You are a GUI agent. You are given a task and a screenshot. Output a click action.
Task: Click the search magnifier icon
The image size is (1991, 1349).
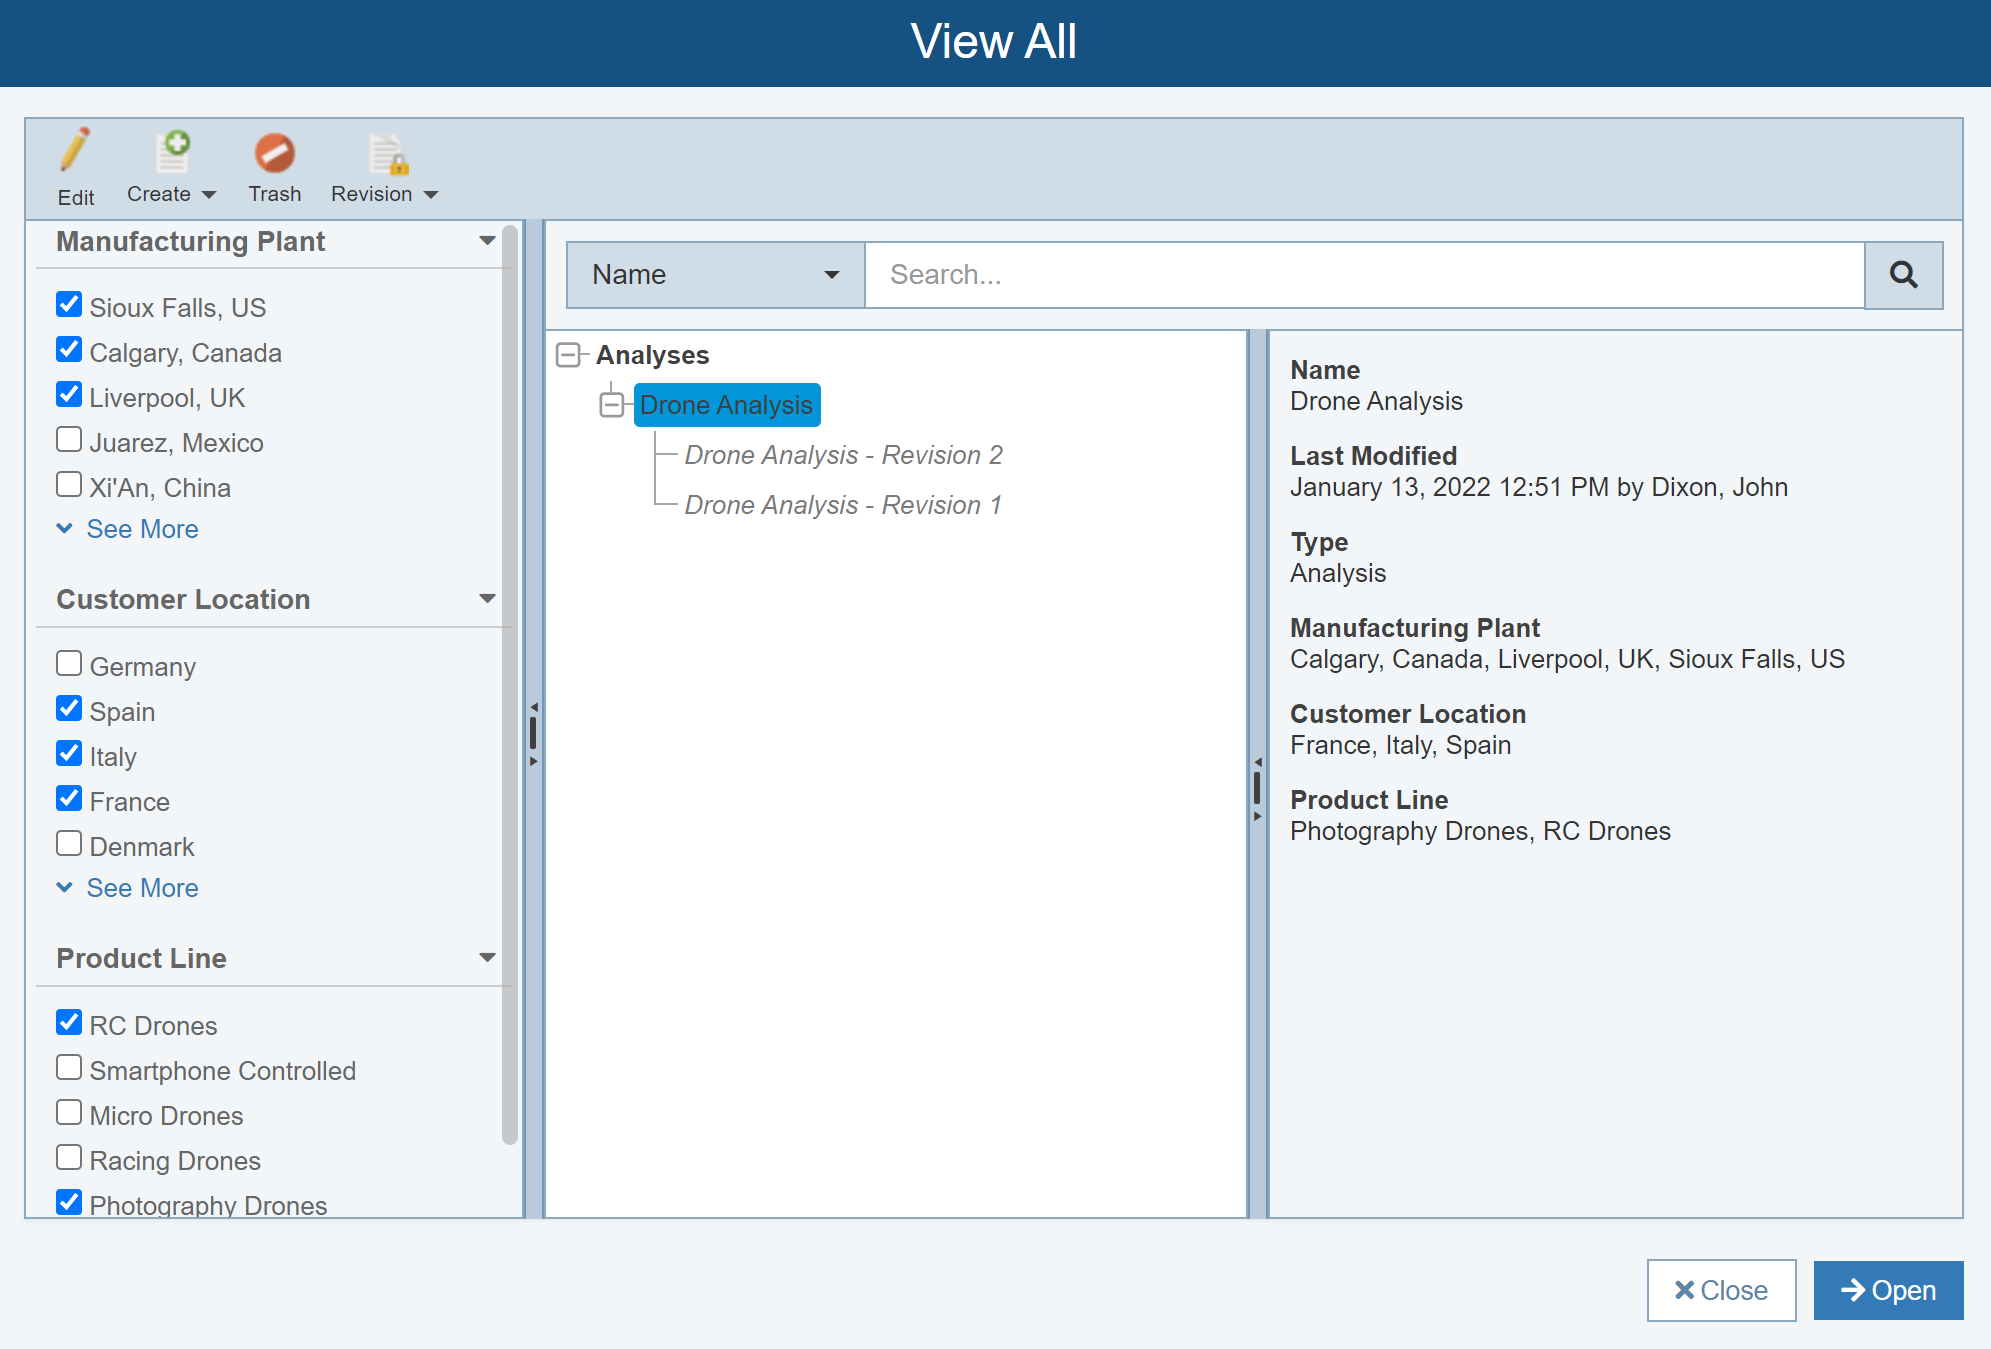[1903, 274]
